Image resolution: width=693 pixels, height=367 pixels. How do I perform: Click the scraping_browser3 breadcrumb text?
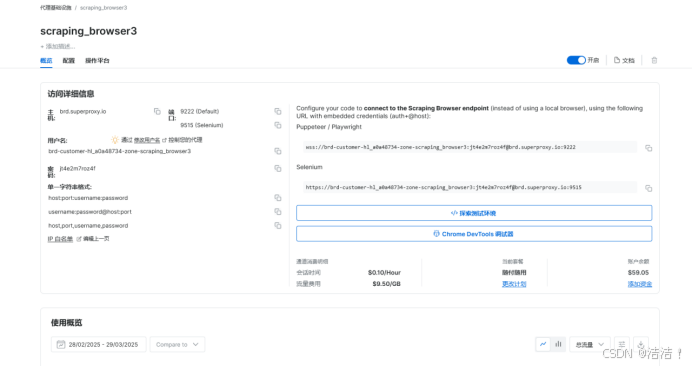coord(103,8)
